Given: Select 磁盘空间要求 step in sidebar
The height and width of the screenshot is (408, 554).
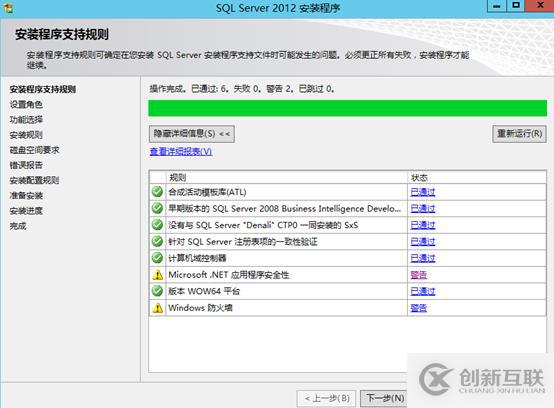Looking at the screenshot, I should (x=34, y=150).
